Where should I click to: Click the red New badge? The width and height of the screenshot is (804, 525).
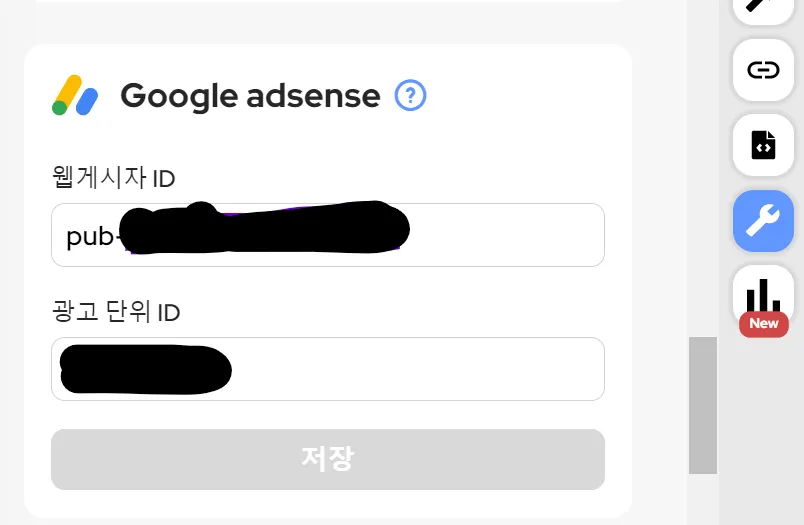point(763,324)
